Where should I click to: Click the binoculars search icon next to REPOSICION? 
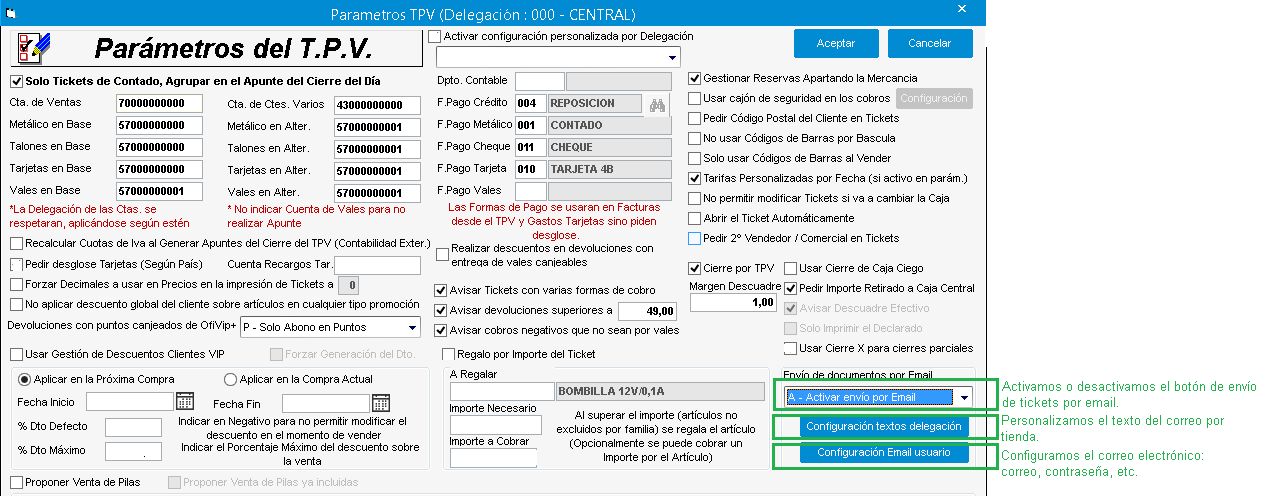(x=656, y=103)
